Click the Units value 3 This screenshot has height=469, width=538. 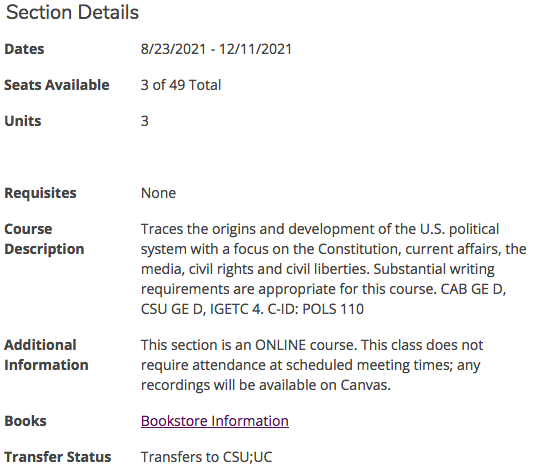point(145,121)
